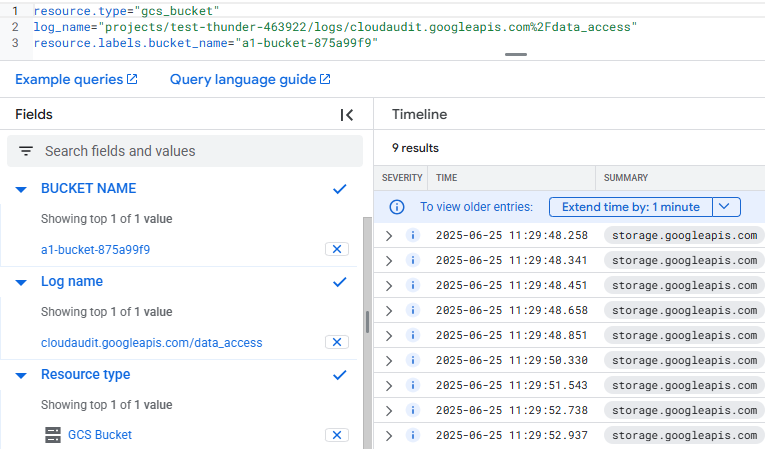This screenshot has height=449, width=765.
Task: Click severity info icon for 11:29:48.258 entry
Action: [x=413, y=235]
